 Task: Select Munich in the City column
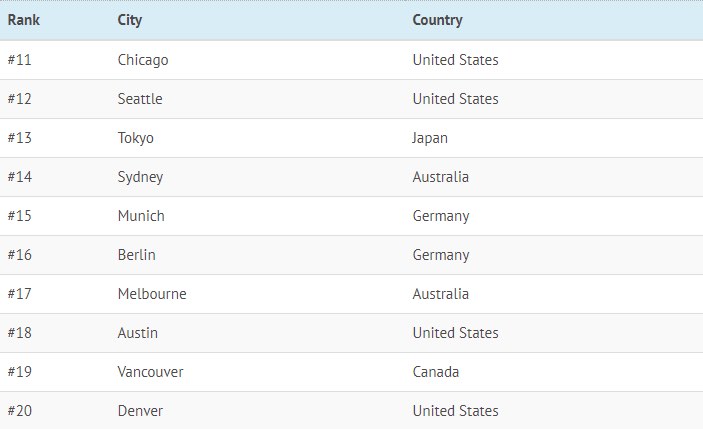pos(141,216)
